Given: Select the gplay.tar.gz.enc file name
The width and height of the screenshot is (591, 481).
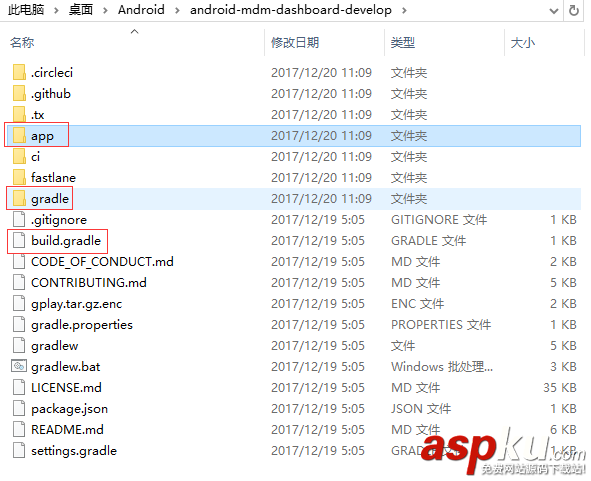Looking at the screenshot, I should 77,304.
